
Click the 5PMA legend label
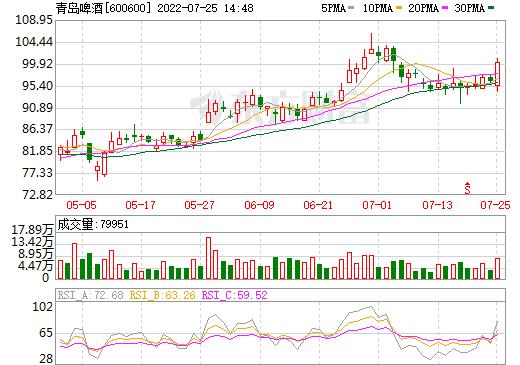pos(333,8)
